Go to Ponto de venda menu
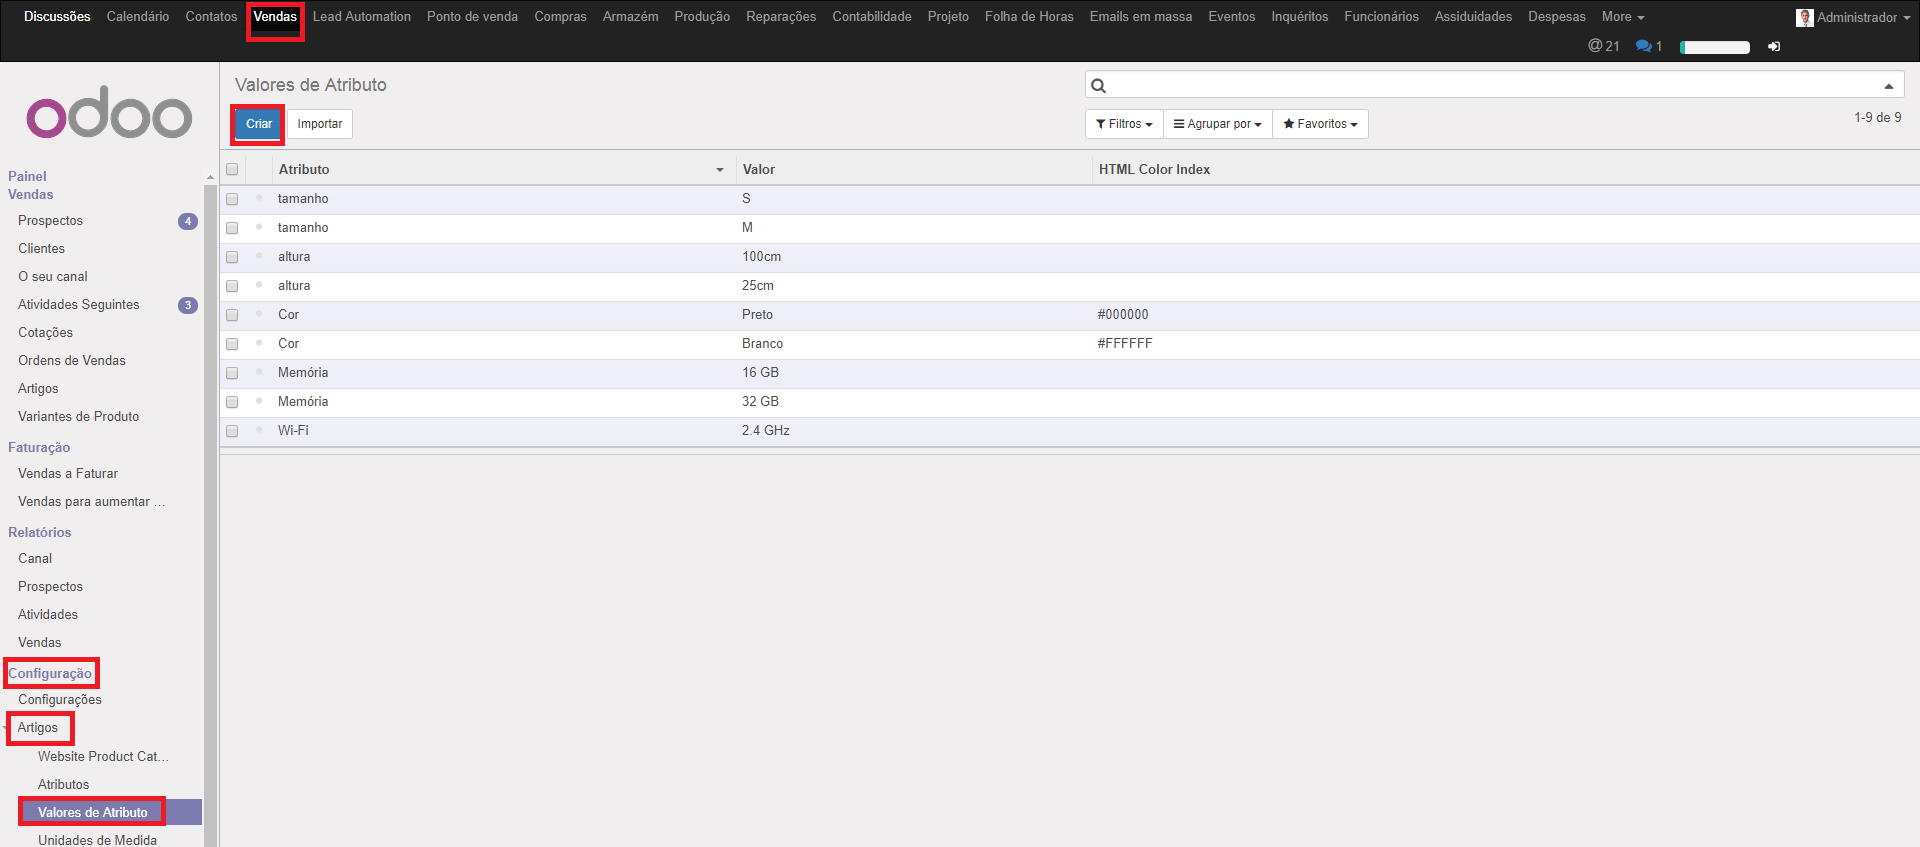1920x847 pixels. tap(472, 17)
